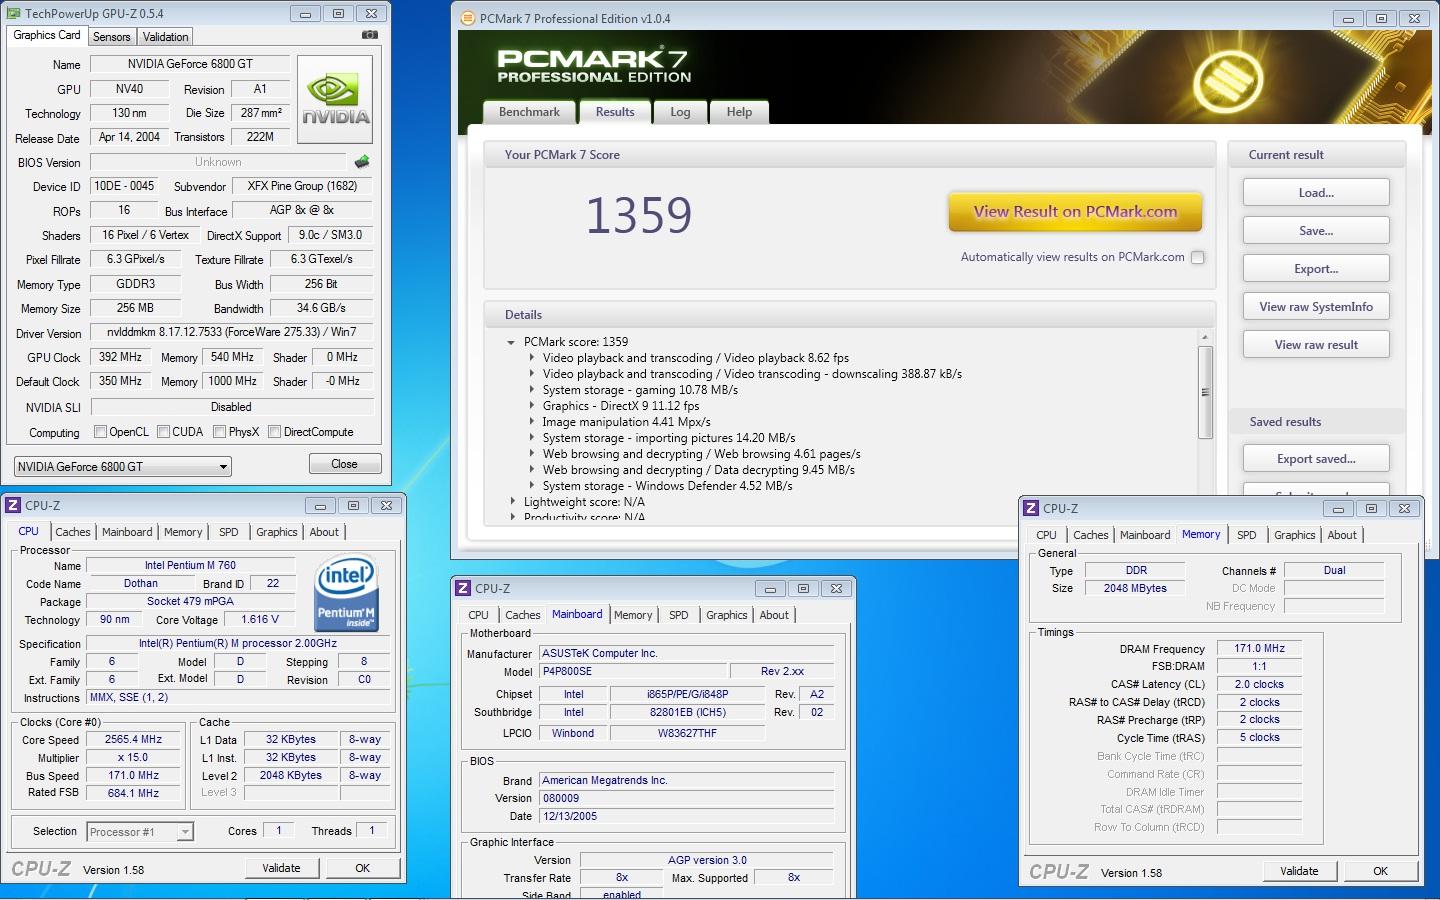Screen dimensions: 1440x900
Task: Click the BIOS save chip icon in GPU-Z
Action: point(362,162)
